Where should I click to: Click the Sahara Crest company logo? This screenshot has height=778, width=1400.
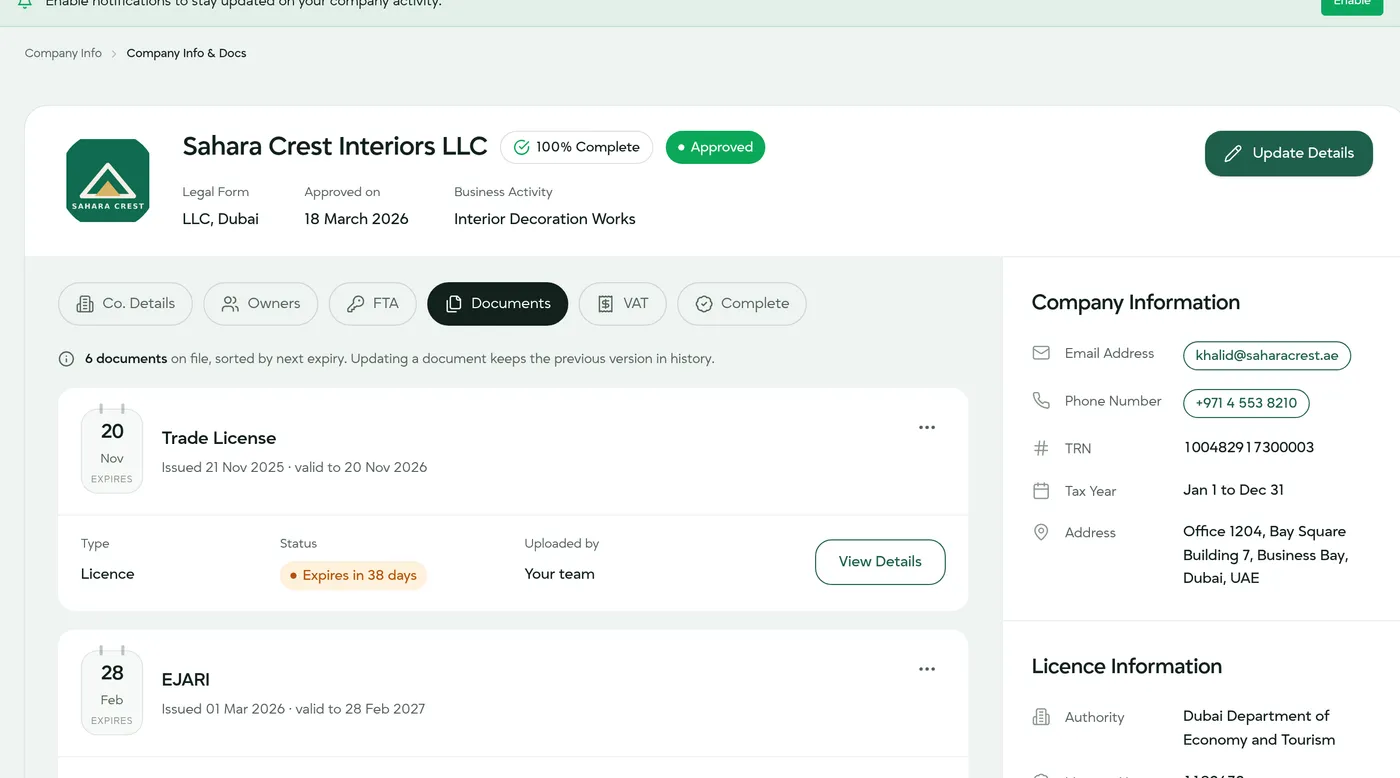coord(108,180)
